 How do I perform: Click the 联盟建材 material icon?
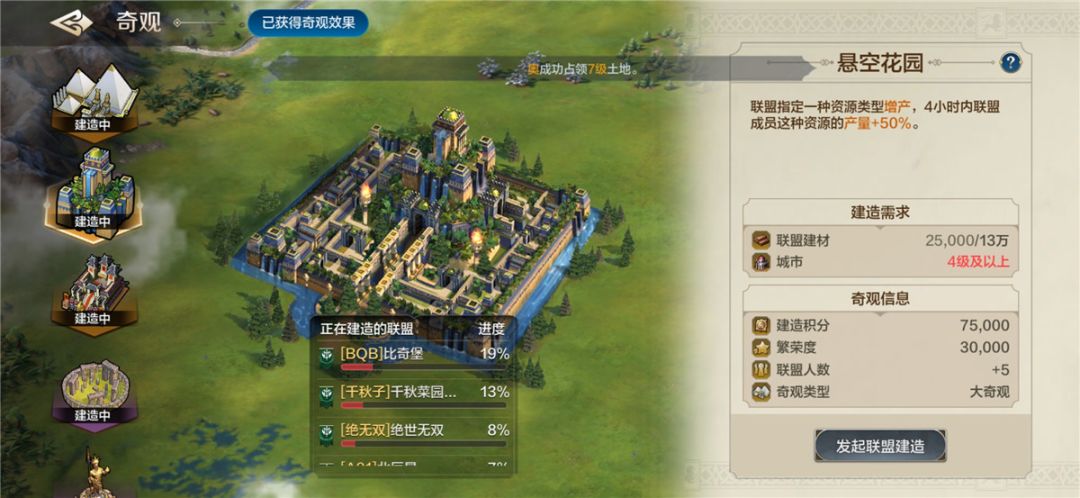761,240
